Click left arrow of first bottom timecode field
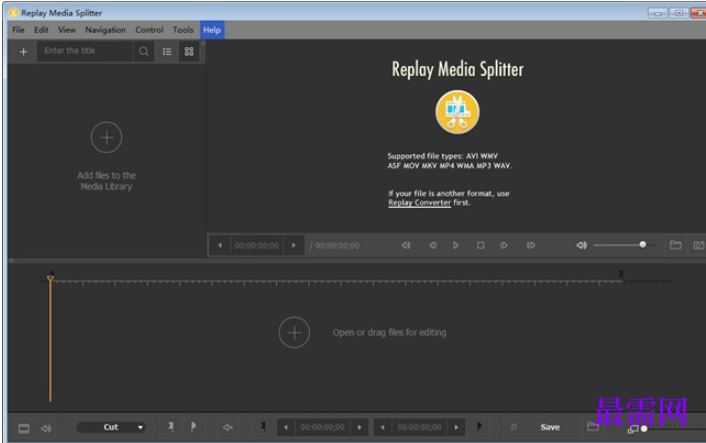The width and height of the screenshot is (706, 443). pyautogui.click(x=285, y=427)
